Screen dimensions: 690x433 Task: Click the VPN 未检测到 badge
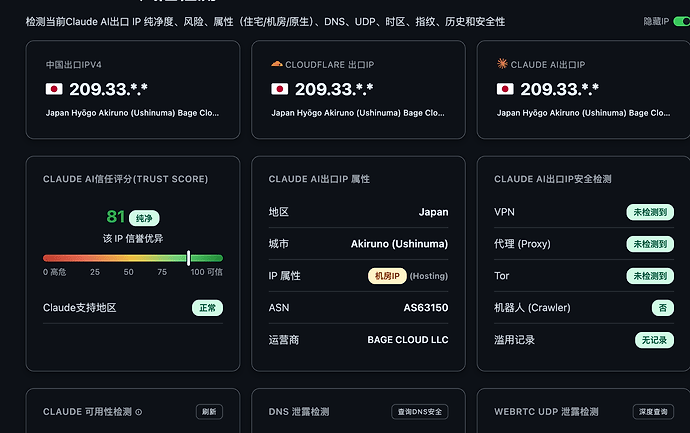[650, 212]
